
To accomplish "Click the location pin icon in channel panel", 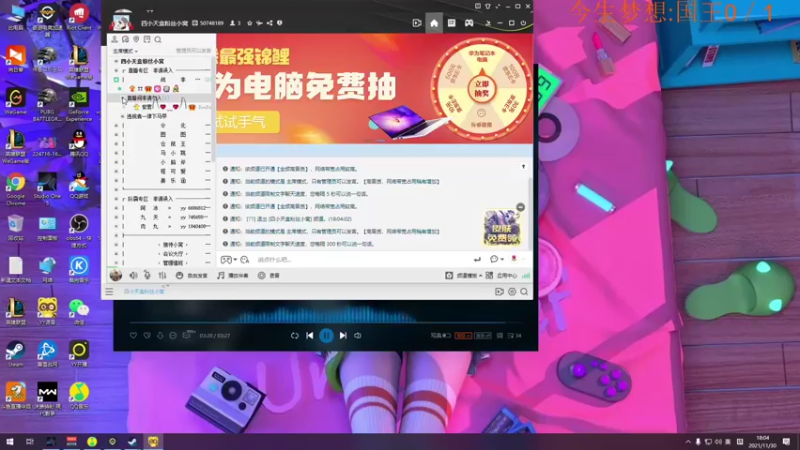I will click(136, 39).
